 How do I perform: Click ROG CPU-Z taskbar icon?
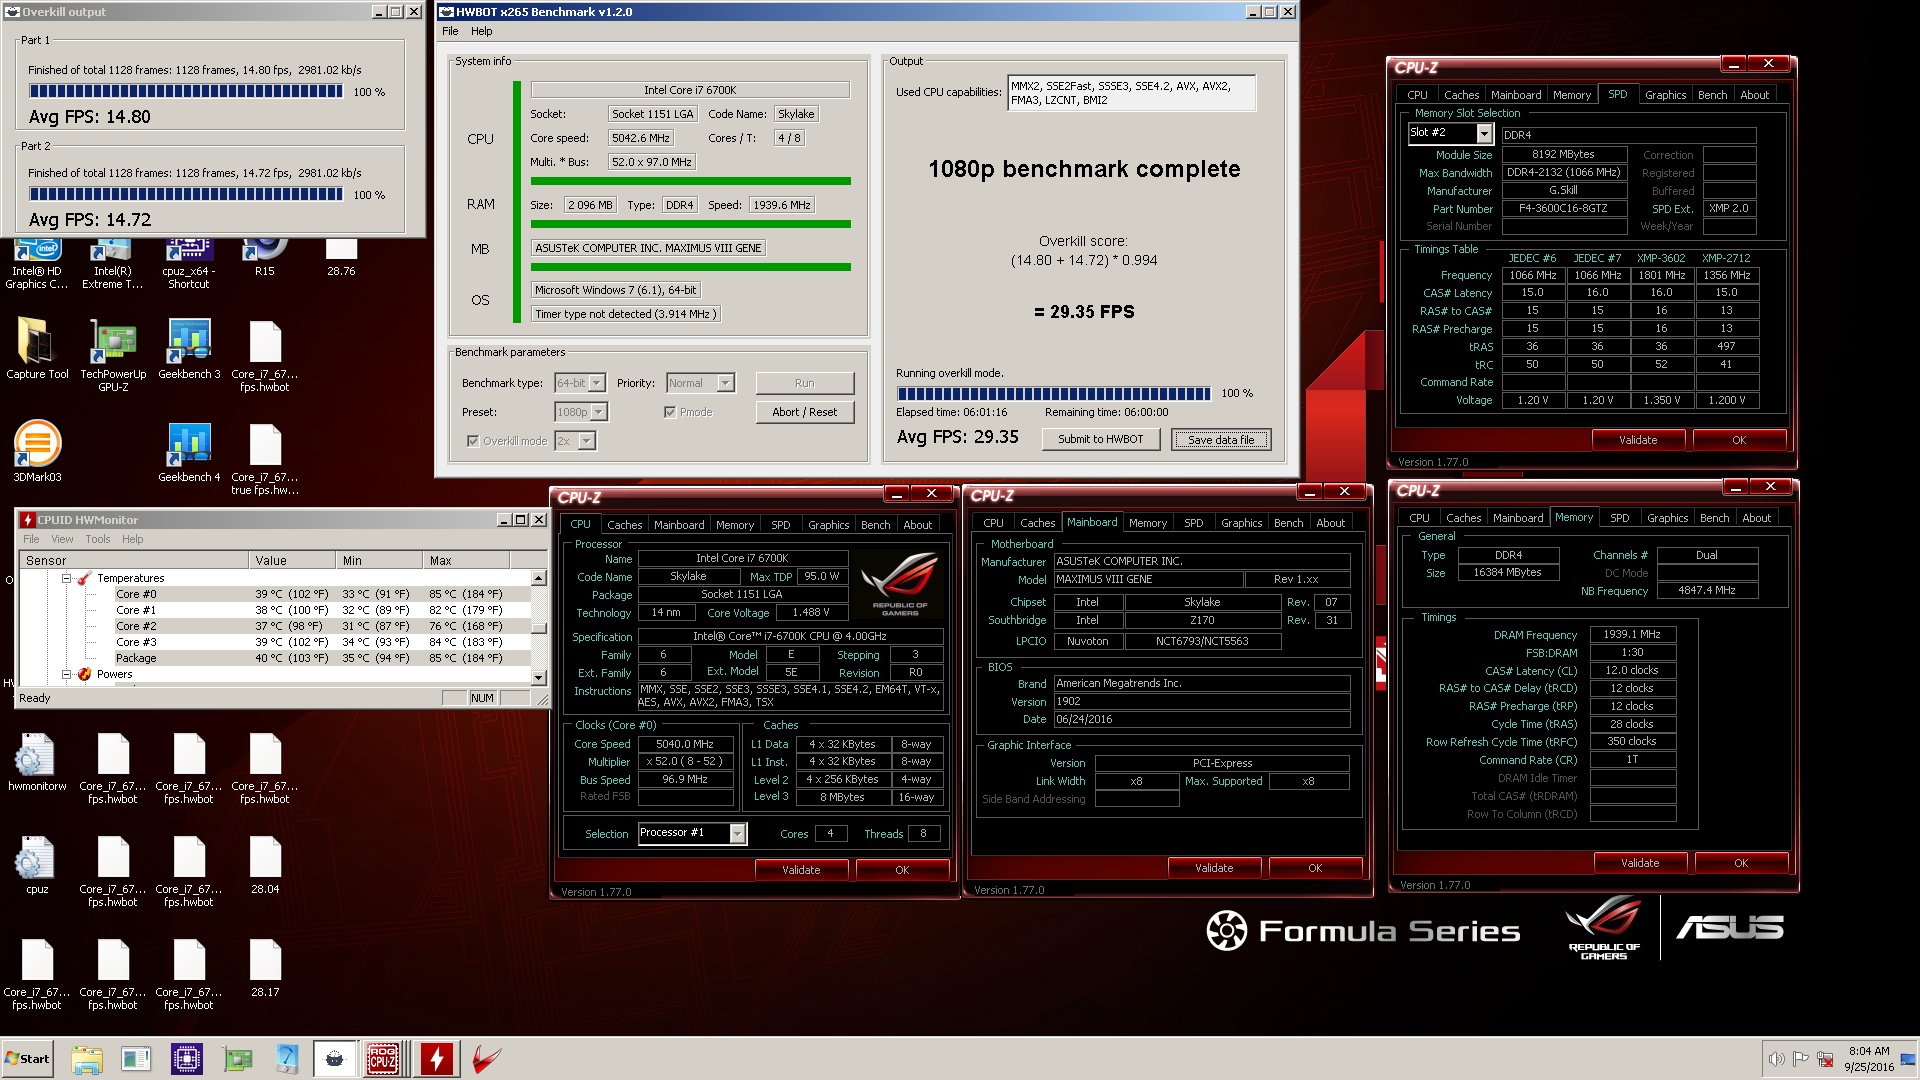click(383, 1059)
